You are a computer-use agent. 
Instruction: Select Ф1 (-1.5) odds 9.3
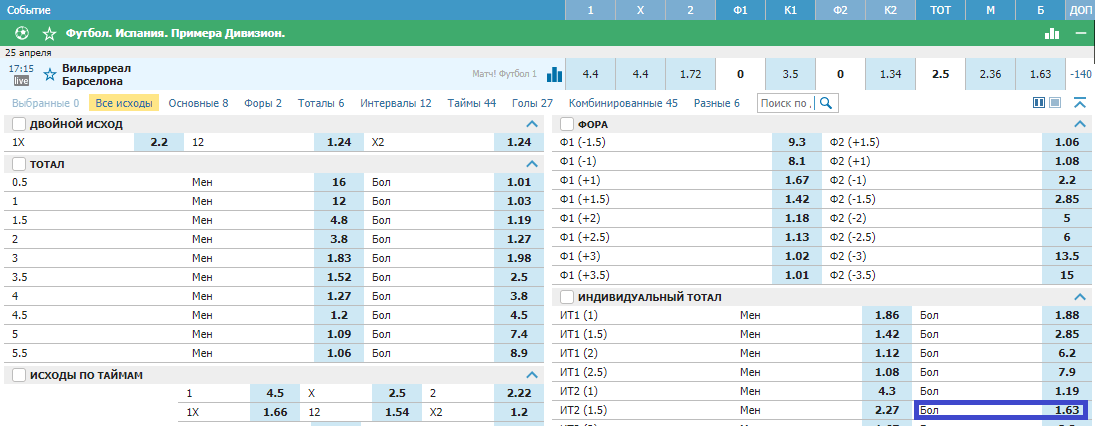coord(797,142)
